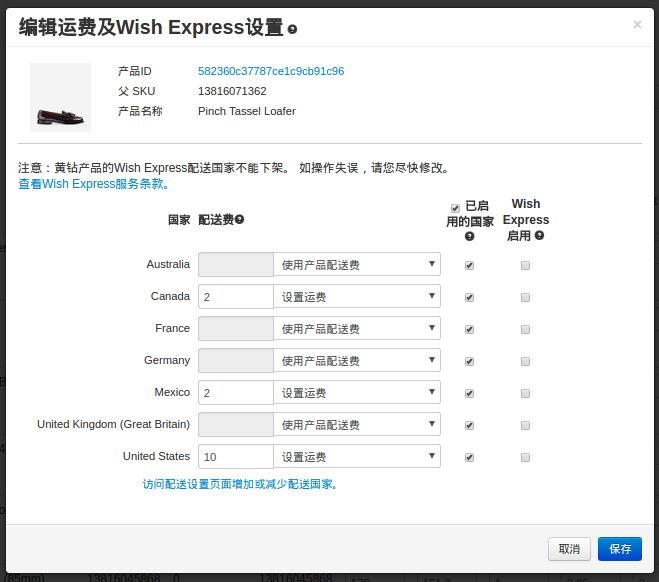This screenshot has height=582, width=659.
Task: Click the 保存 save button
Action: point(620,549)
